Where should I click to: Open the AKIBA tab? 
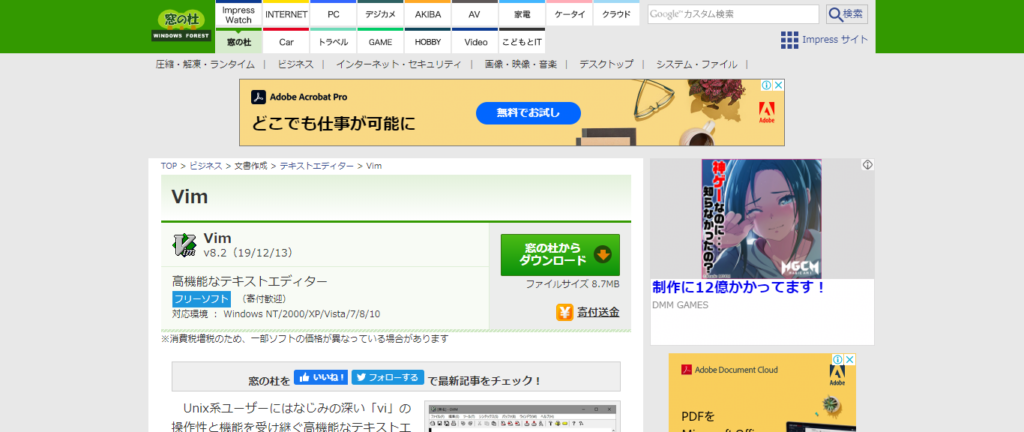point(428,14)
